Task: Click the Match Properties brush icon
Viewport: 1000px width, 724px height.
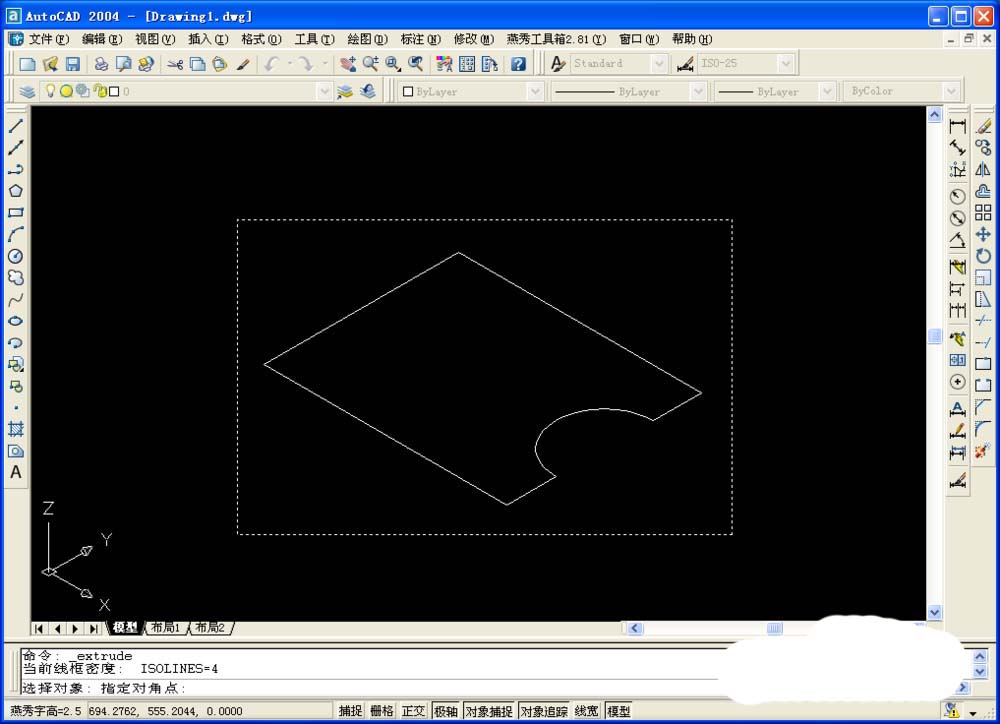Action: coord(242,64)
